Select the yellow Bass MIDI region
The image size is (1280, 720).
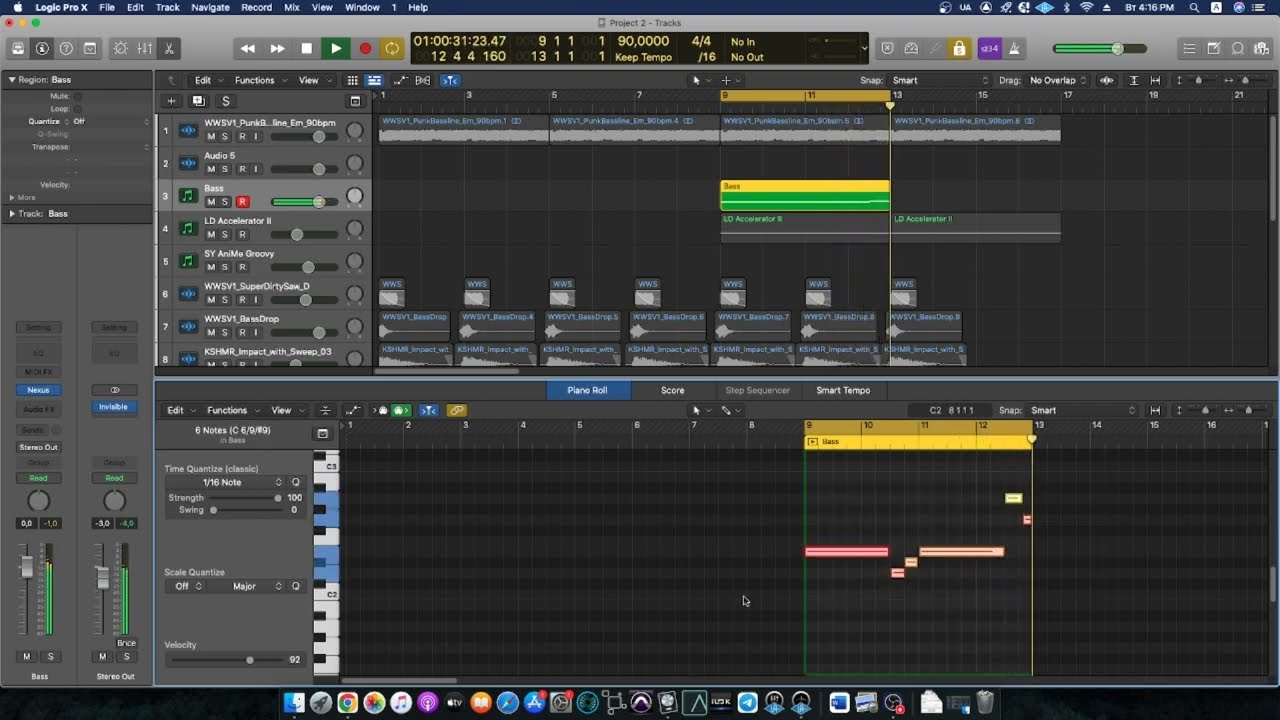coord(805,196)
